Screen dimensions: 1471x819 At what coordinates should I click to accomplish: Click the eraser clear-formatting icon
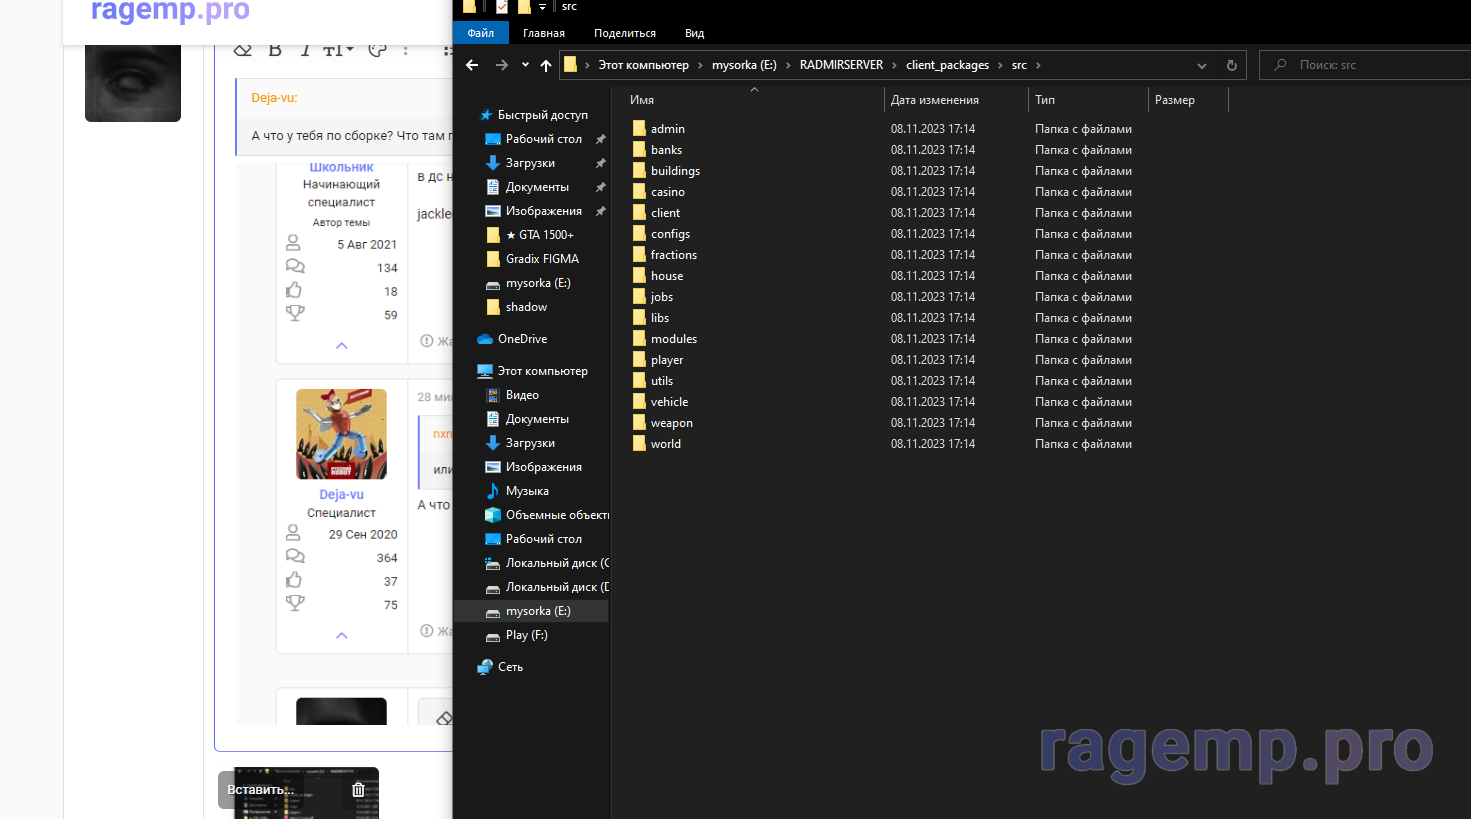243,50
